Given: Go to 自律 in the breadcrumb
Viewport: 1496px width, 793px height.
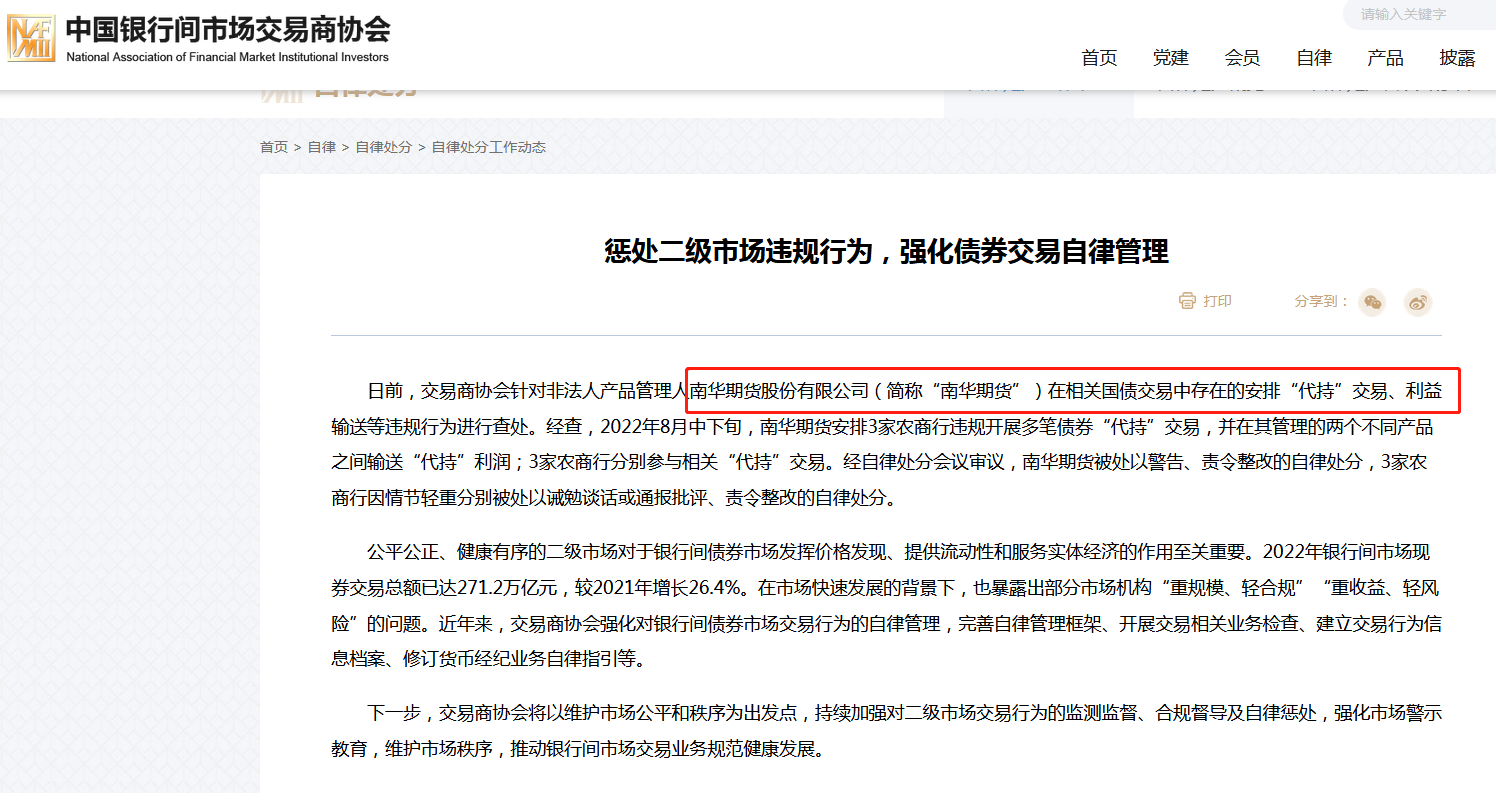Looking at the screenshot, I should [x=321, y=147].
